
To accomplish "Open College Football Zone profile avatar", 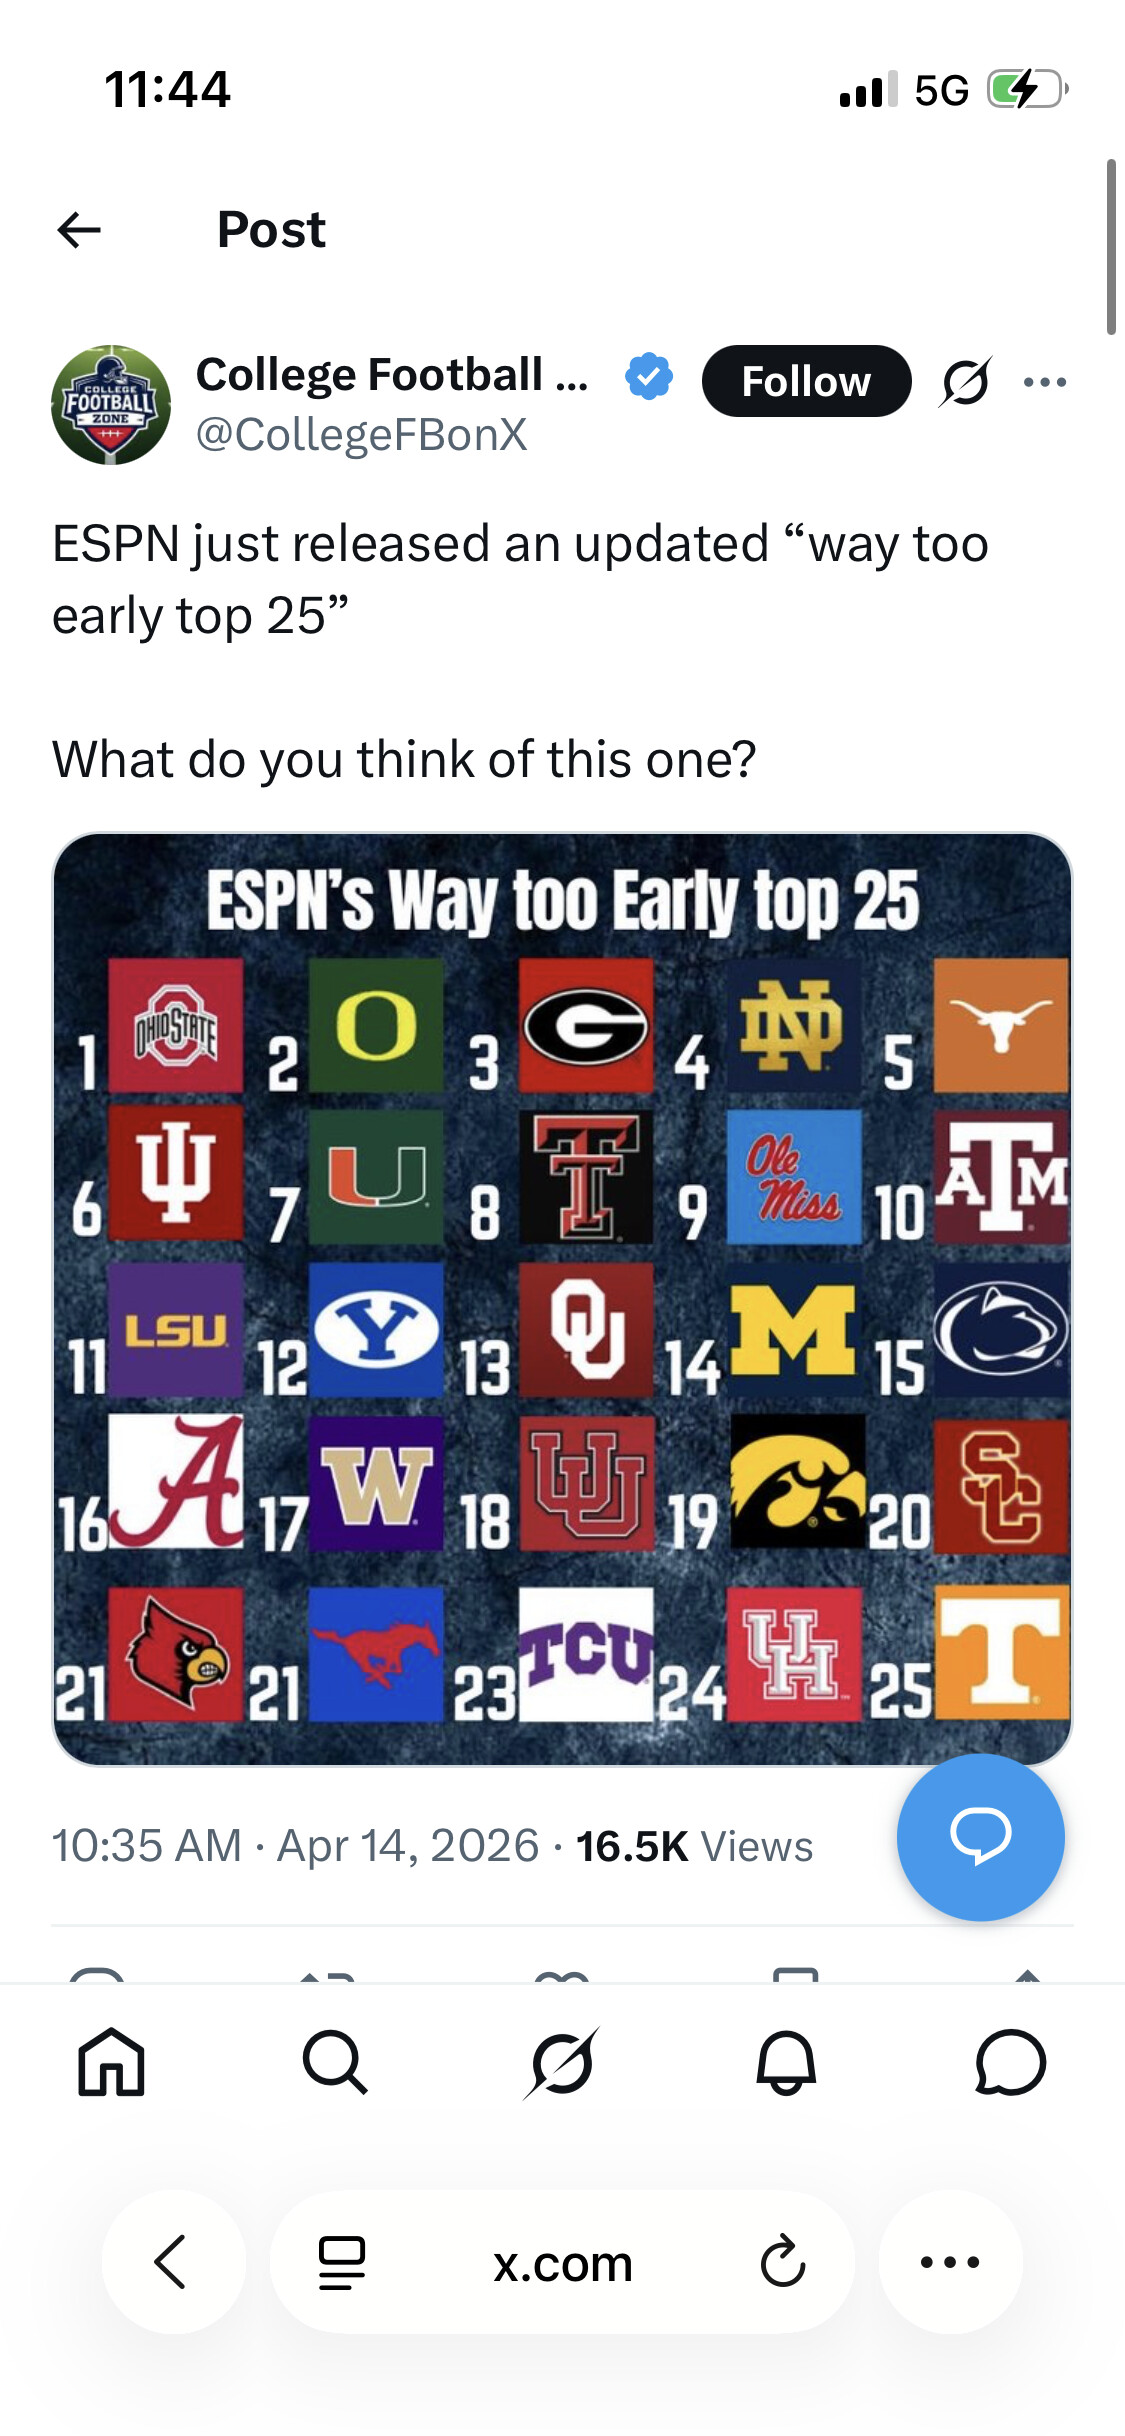I will pos(111,405).
